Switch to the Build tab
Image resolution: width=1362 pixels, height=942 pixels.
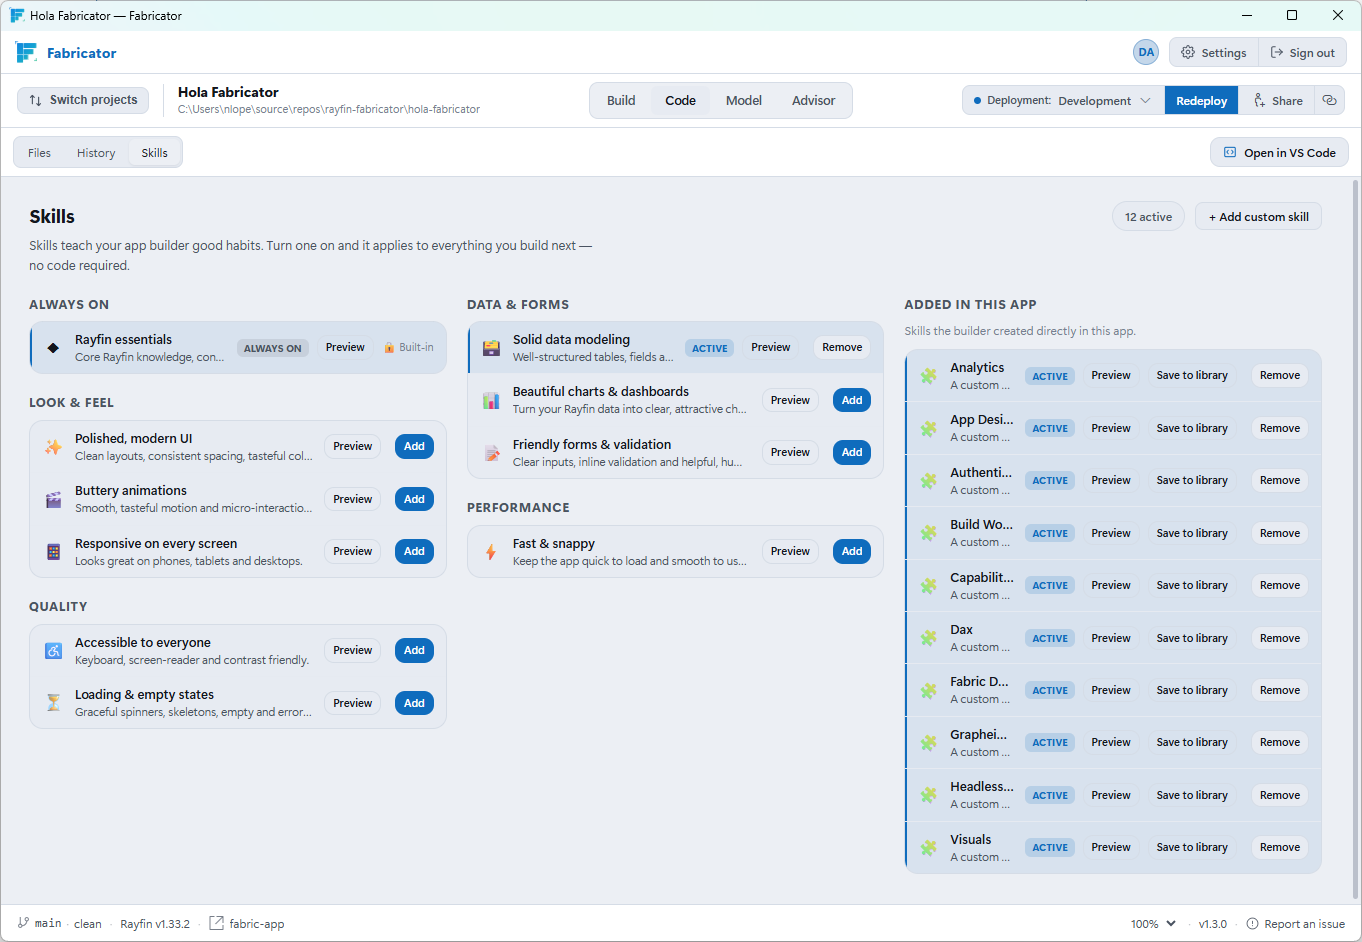coord(621,100)
